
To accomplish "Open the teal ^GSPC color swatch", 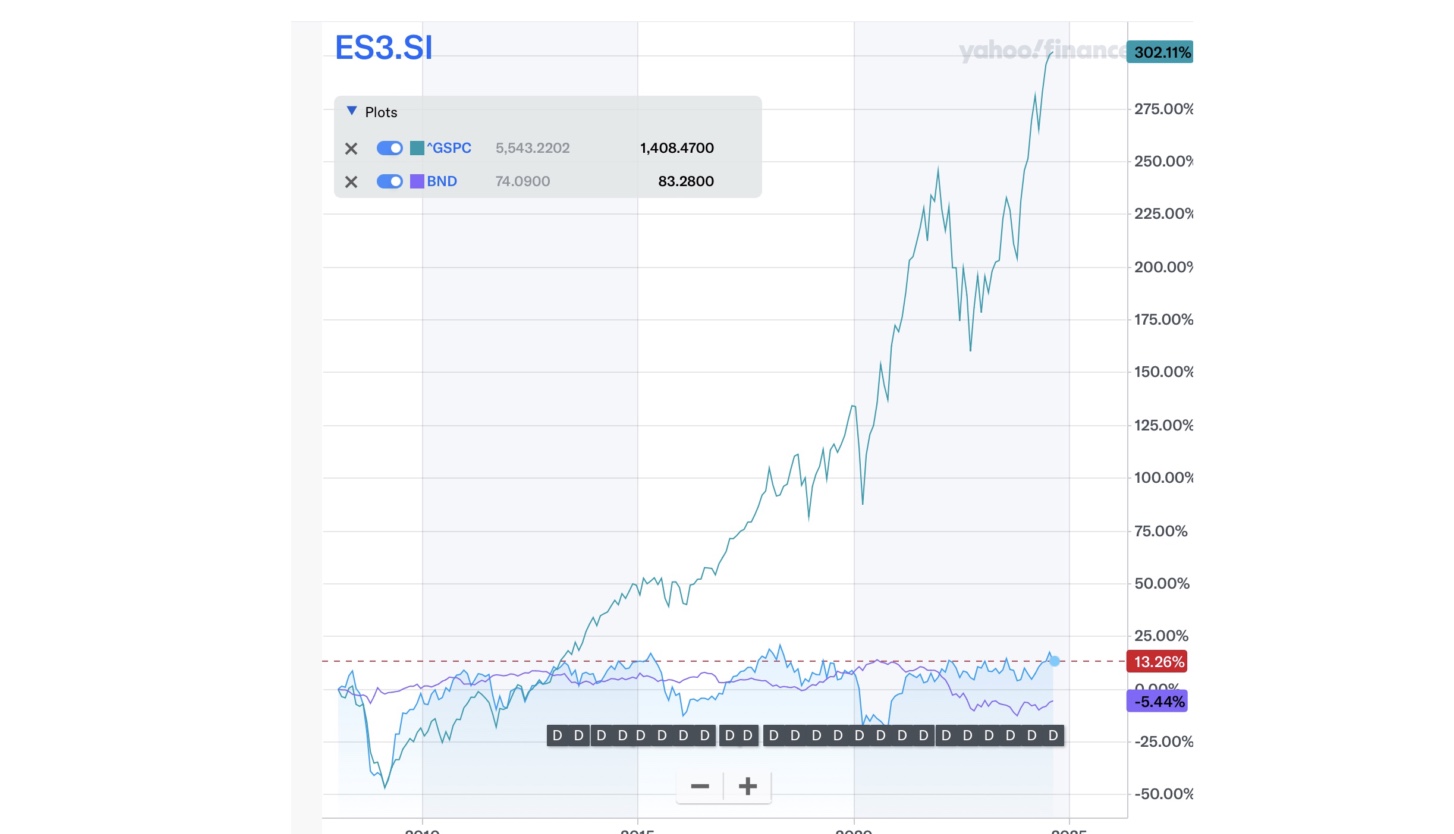I will click(x=417, y=149).
